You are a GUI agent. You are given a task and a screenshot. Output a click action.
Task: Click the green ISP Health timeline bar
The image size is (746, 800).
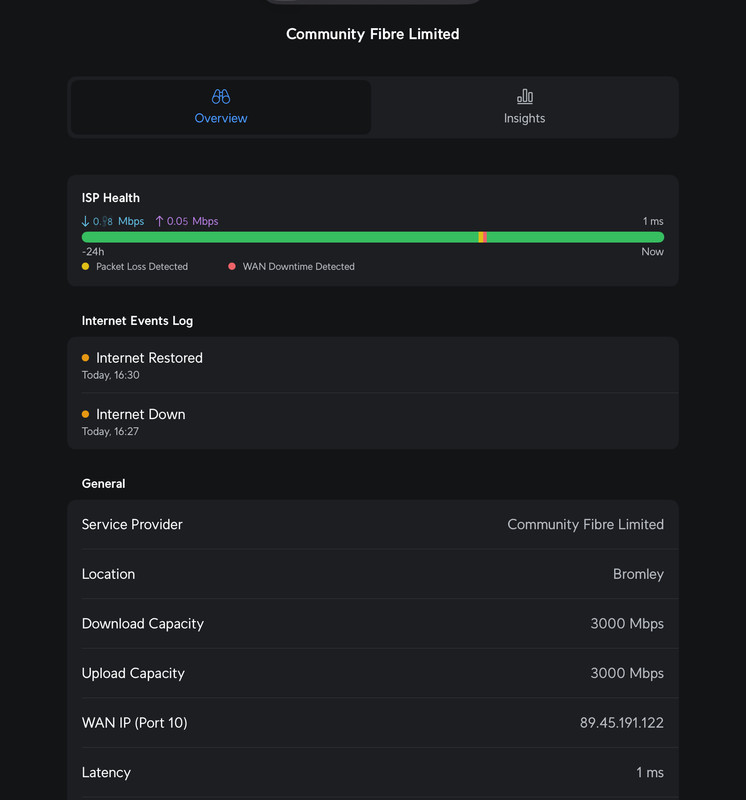pyautogui.click(x=373, y=237)
